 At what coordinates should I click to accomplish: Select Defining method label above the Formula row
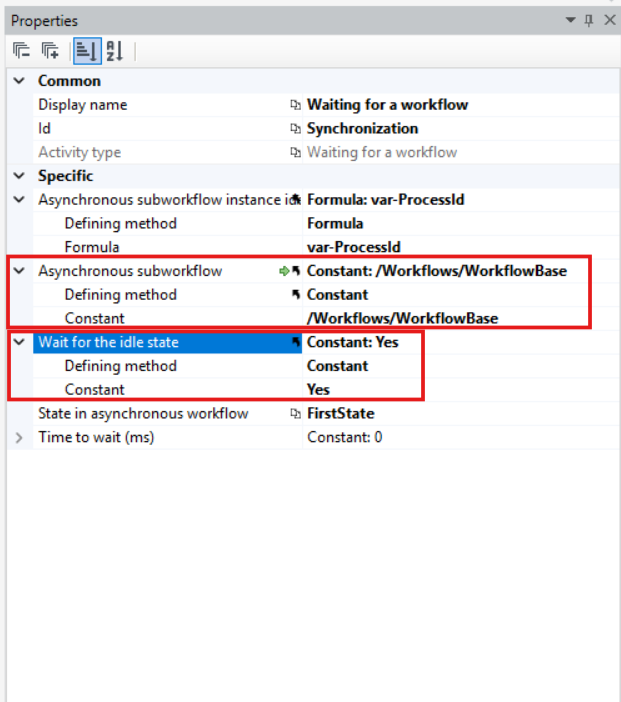pyautogui.click(x=120, y=223)
